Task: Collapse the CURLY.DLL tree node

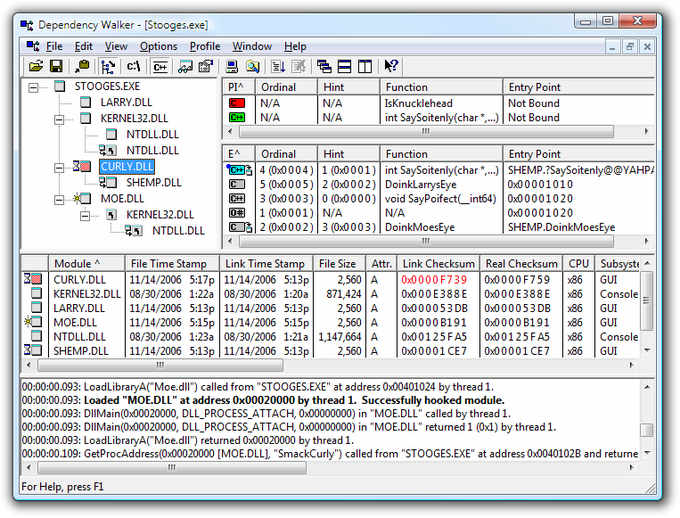Action: 59,166
